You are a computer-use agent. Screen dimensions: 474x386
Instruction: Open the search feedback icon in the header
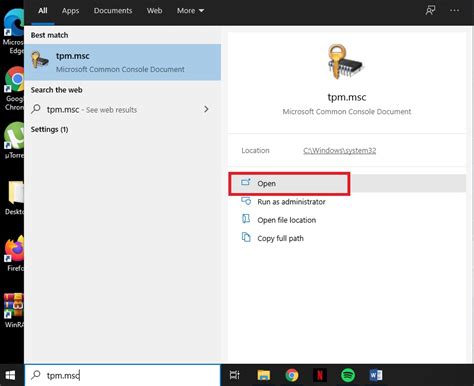(430, 11)
